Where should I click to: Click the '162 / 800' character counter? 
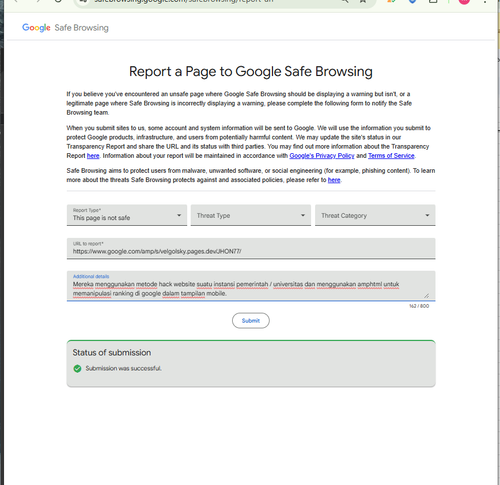click(419, 306)
